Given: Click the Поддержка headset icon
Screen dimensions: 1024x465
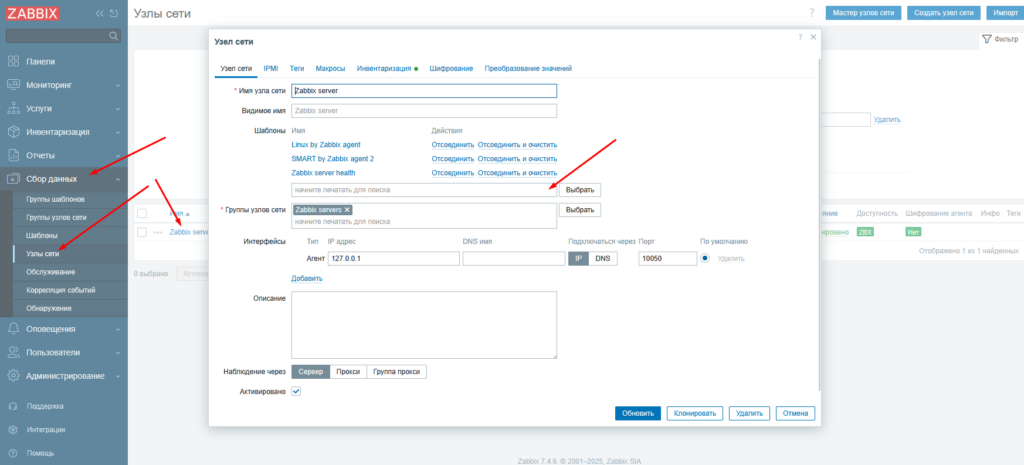Looking at the screenshot, I should [x=14, y=406].
